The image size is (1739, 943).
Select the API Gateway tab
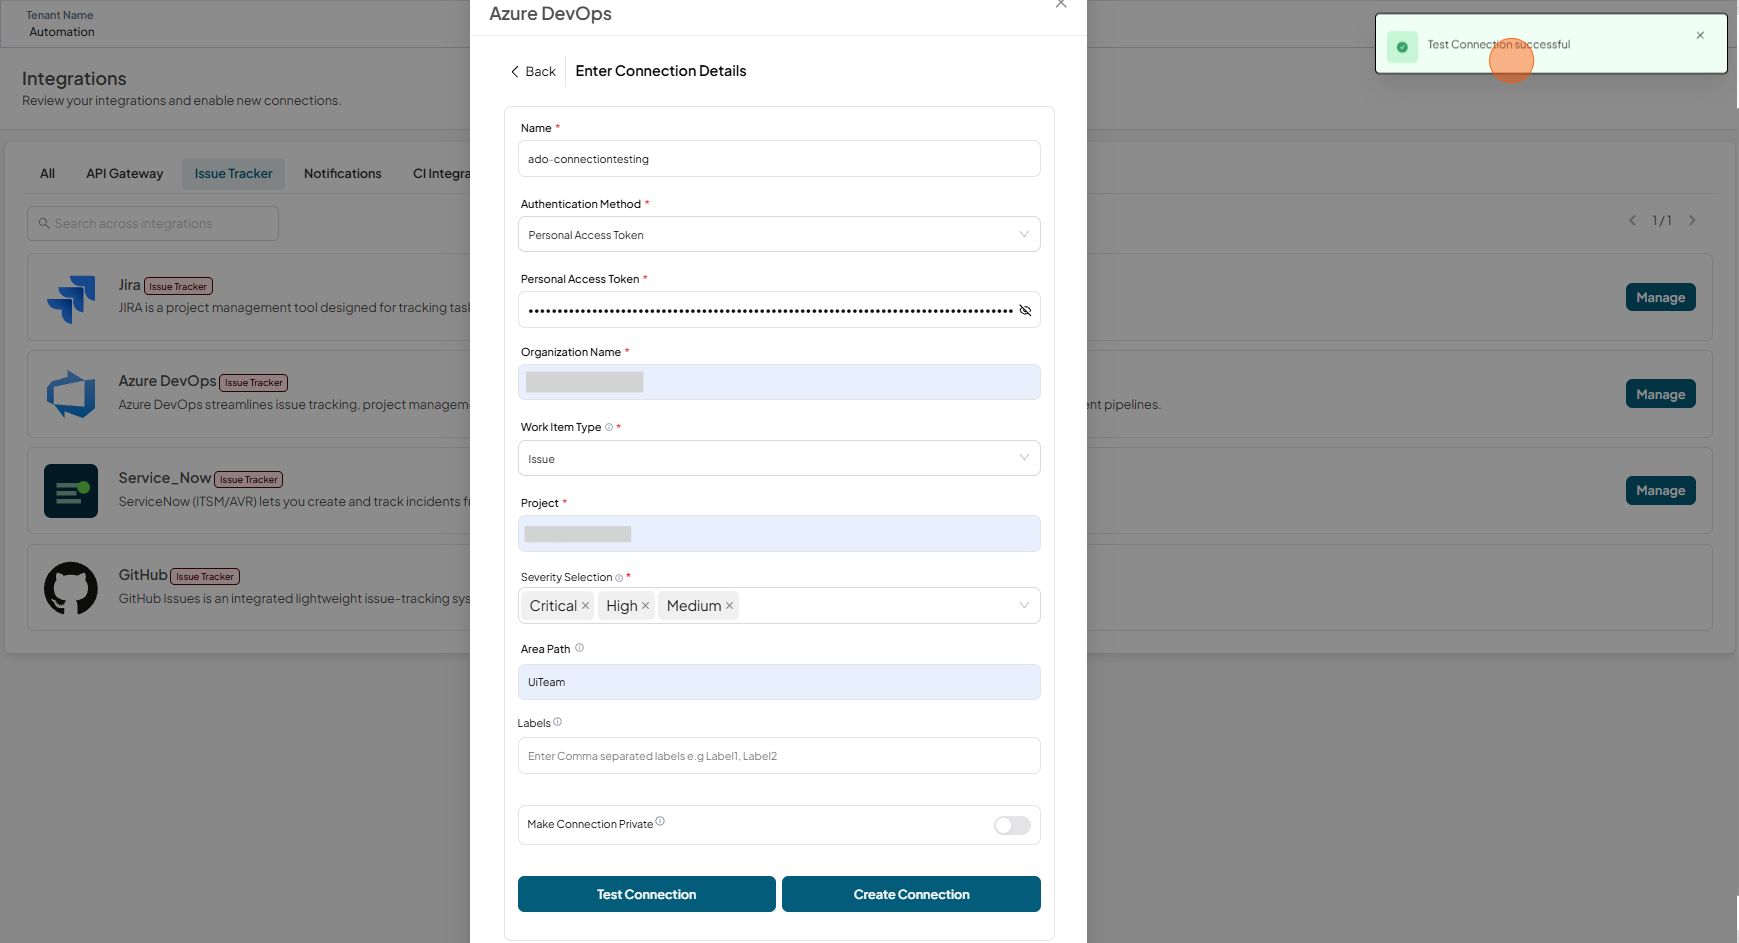pyautogui.click(x=125, y=174)
